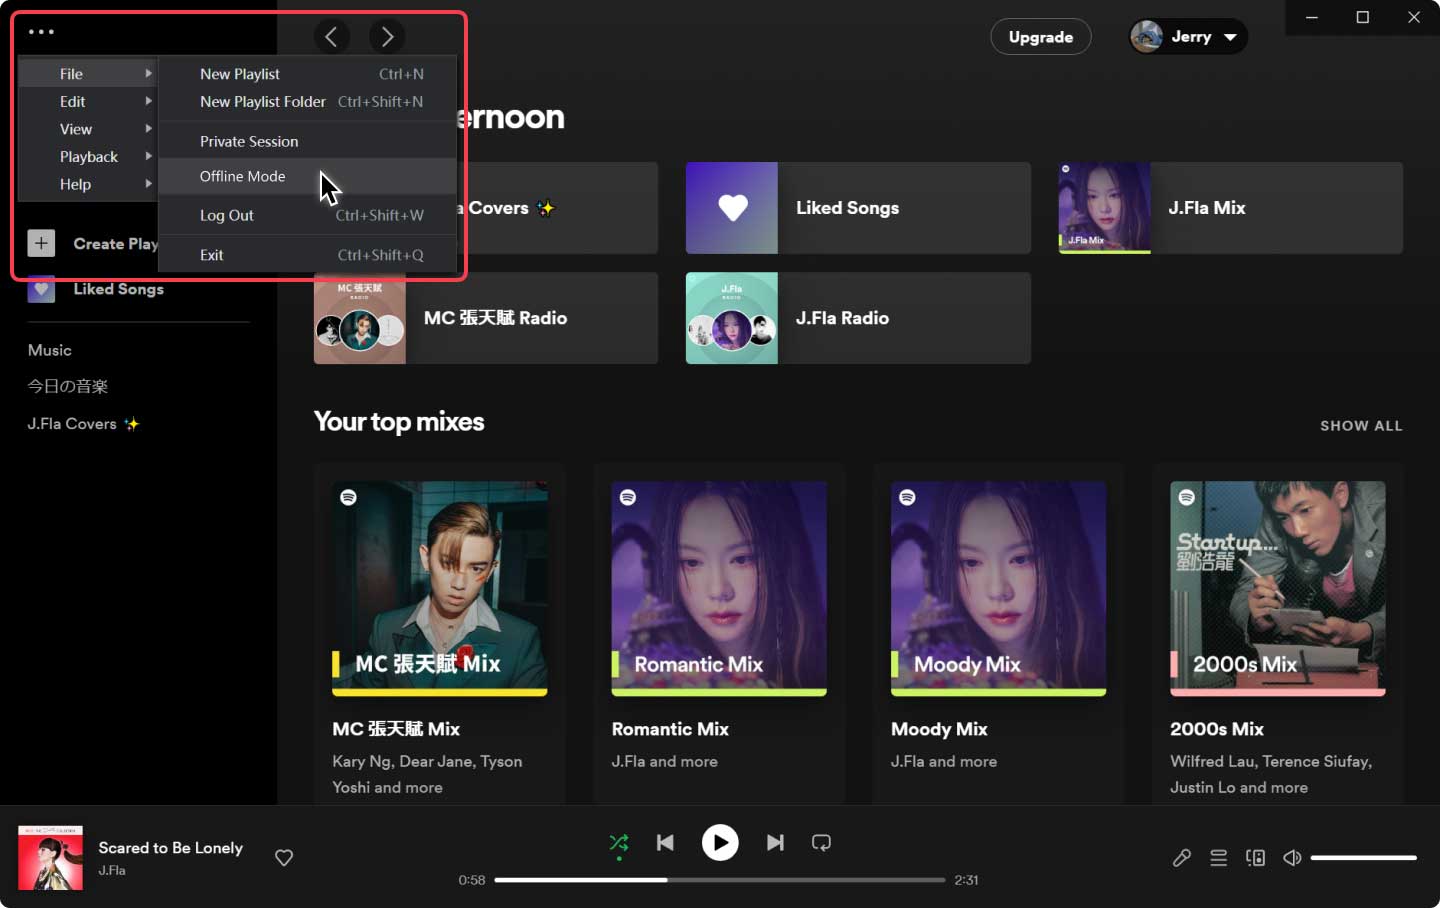Open the lyrics microphone icon

tap(1182, 857)
